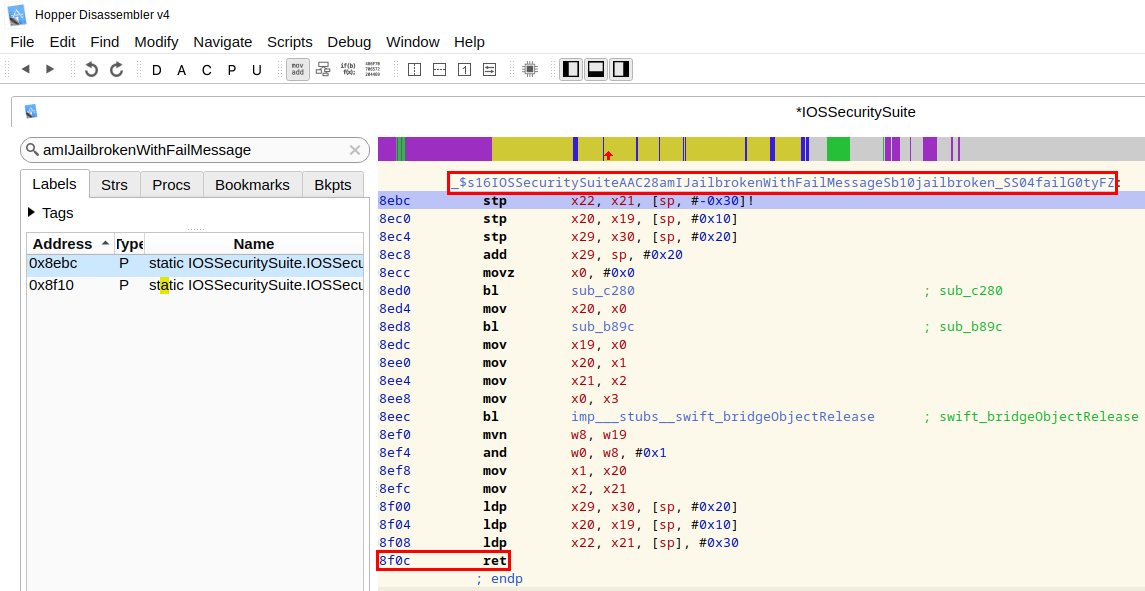This screenshot has width=1145, height=591.
Task: Go forward with the navigate forward arrow
Action: coord(50,69)
